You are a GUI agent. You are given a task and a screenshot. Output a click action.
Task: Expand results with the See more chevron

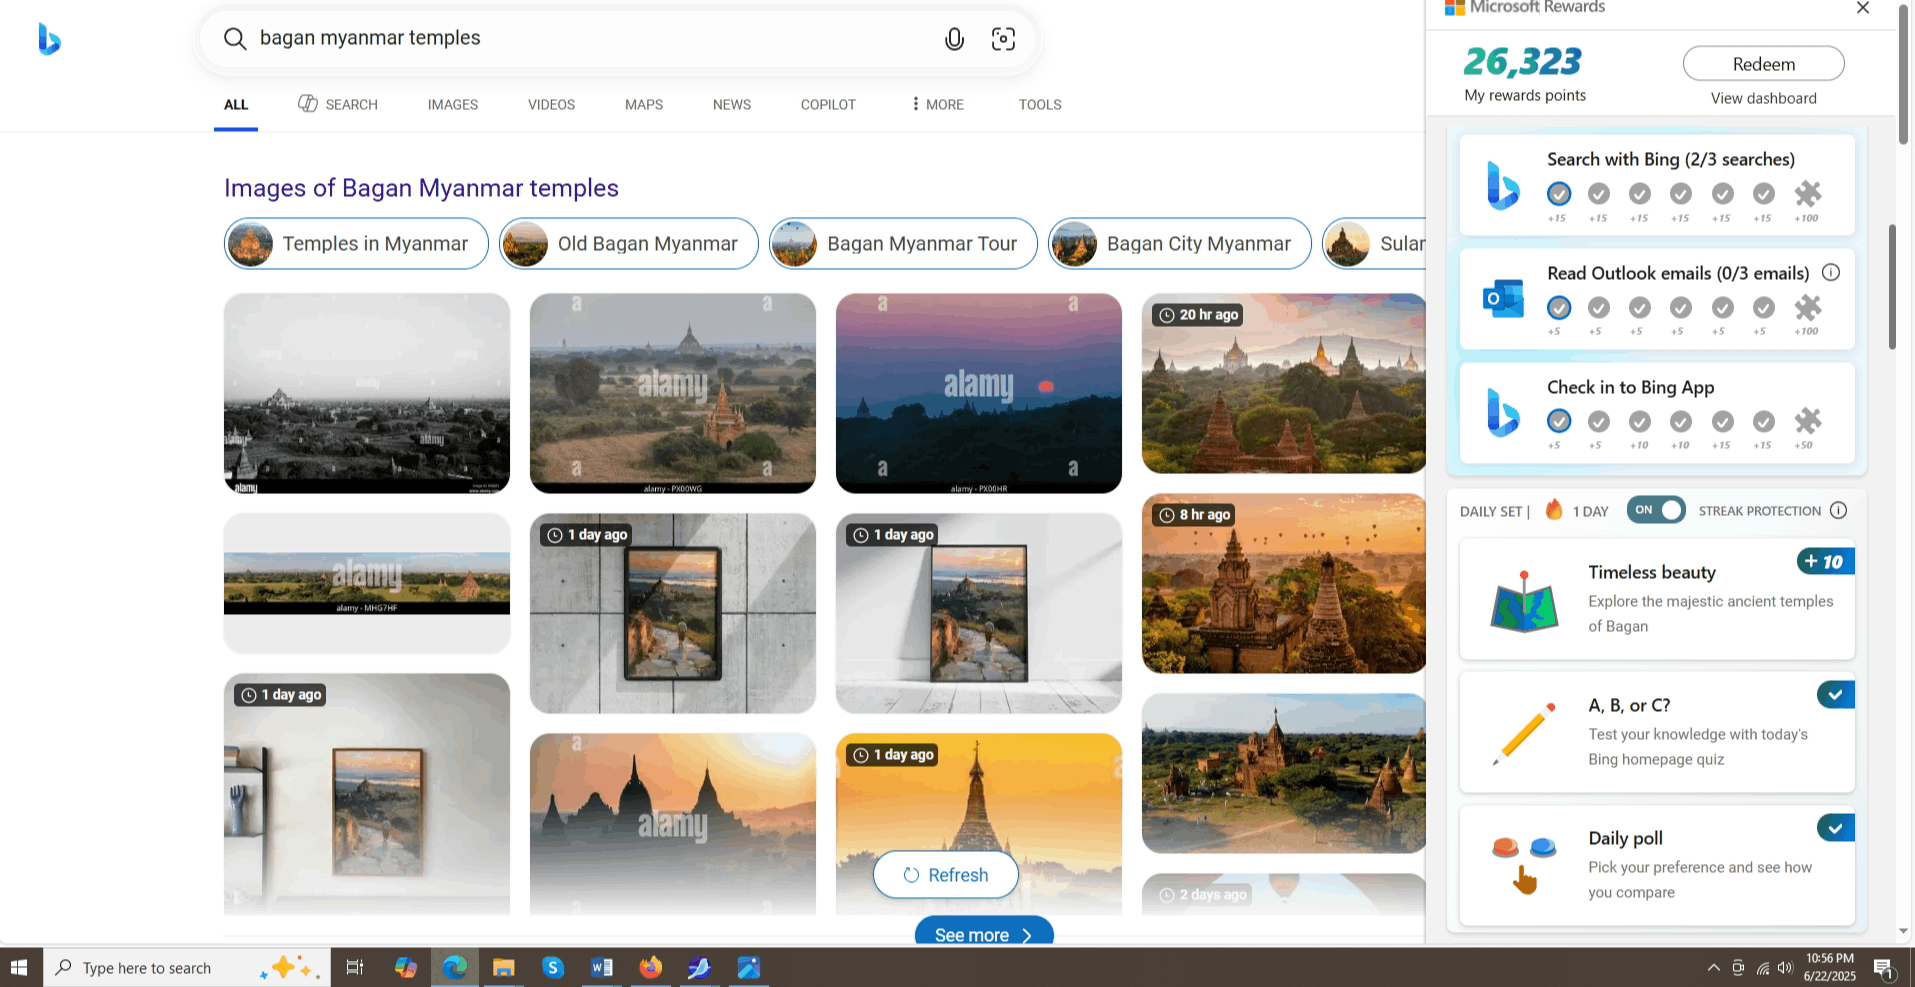click(1028, 934)
